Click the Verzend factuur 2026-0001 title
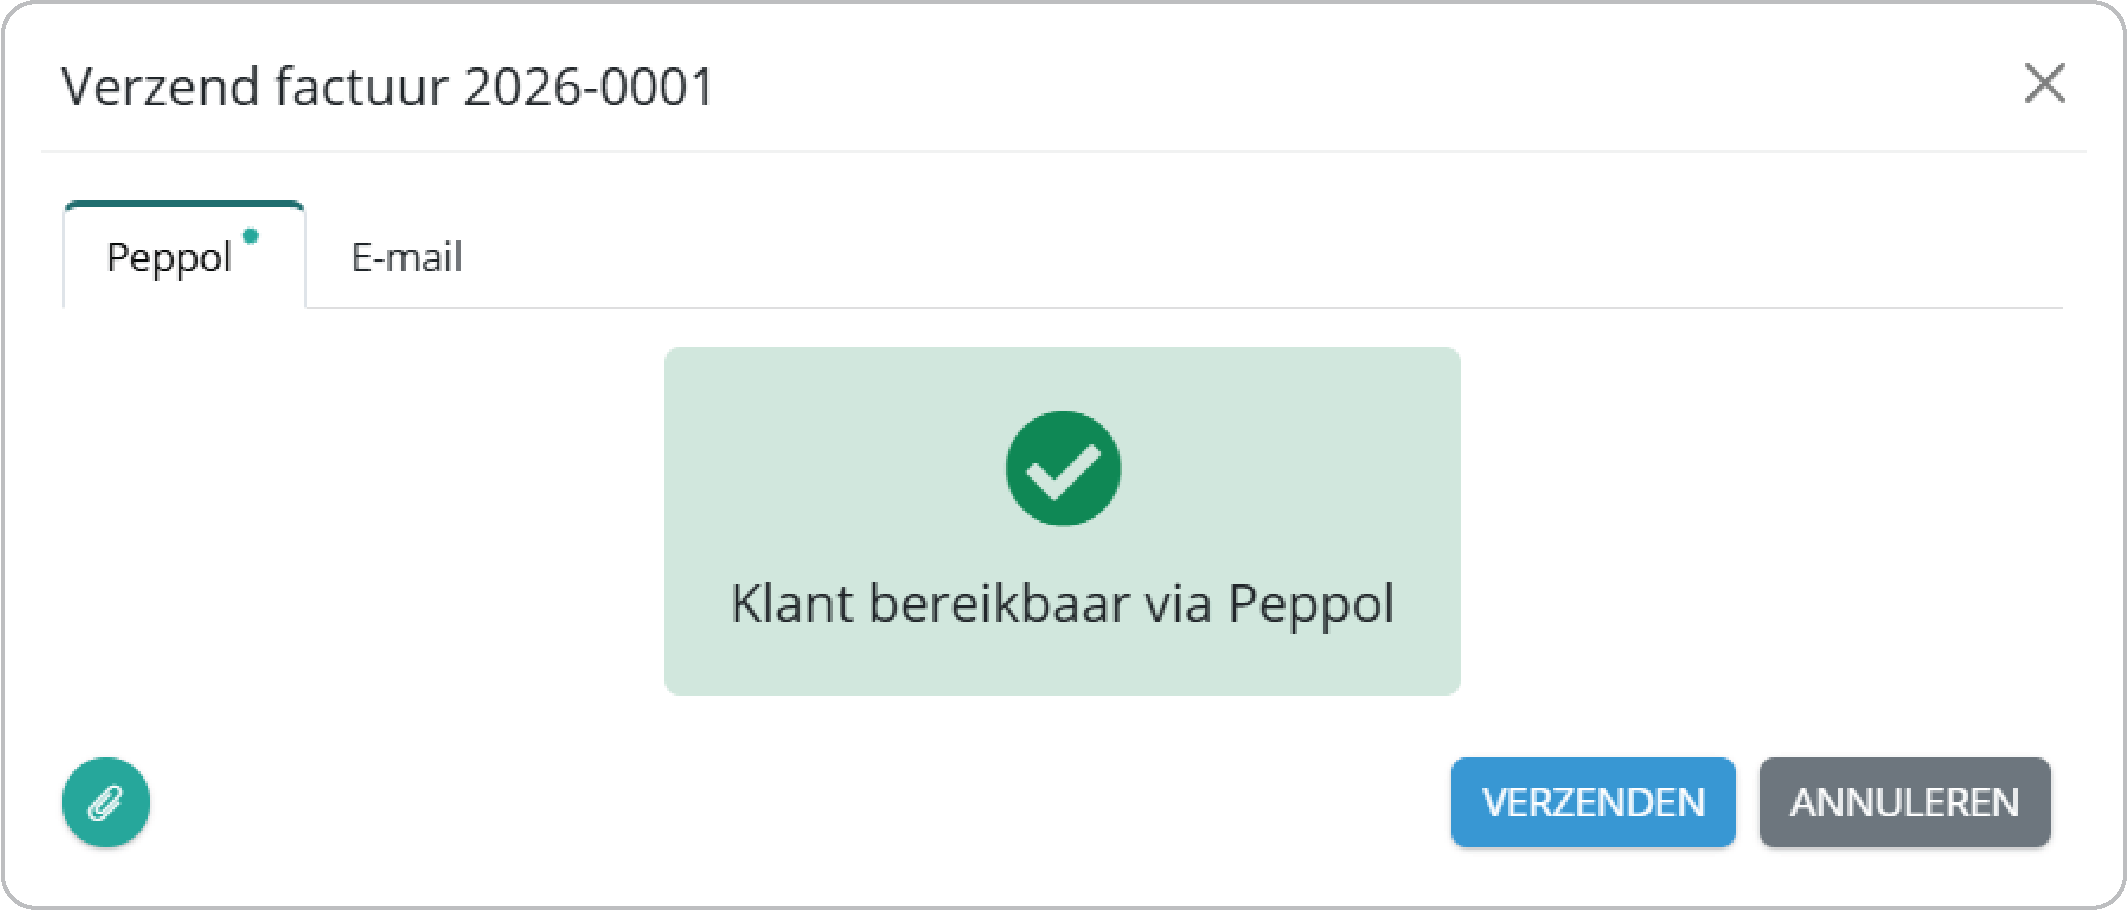Screen dimensions: 2127x910 [x=387, y=86]
